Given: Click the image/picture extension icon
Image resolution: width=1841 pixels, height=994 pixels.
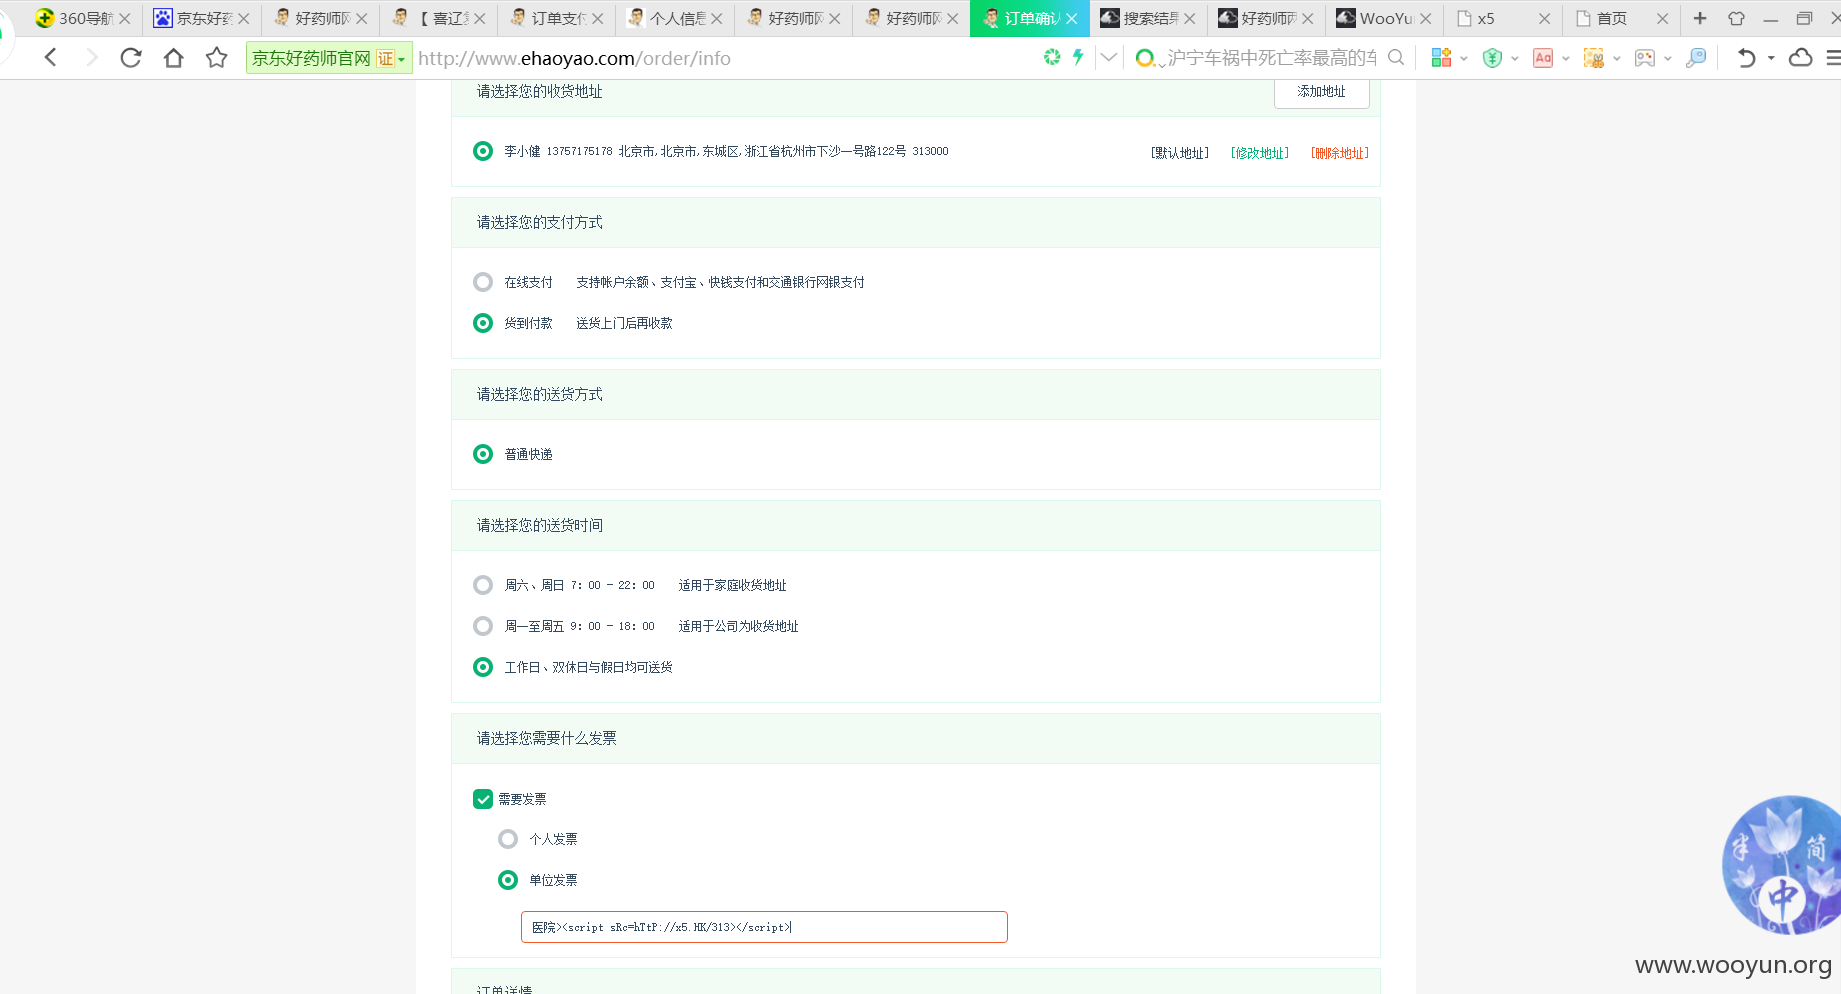Looking at the screenshot, I should coord(1645,58).
